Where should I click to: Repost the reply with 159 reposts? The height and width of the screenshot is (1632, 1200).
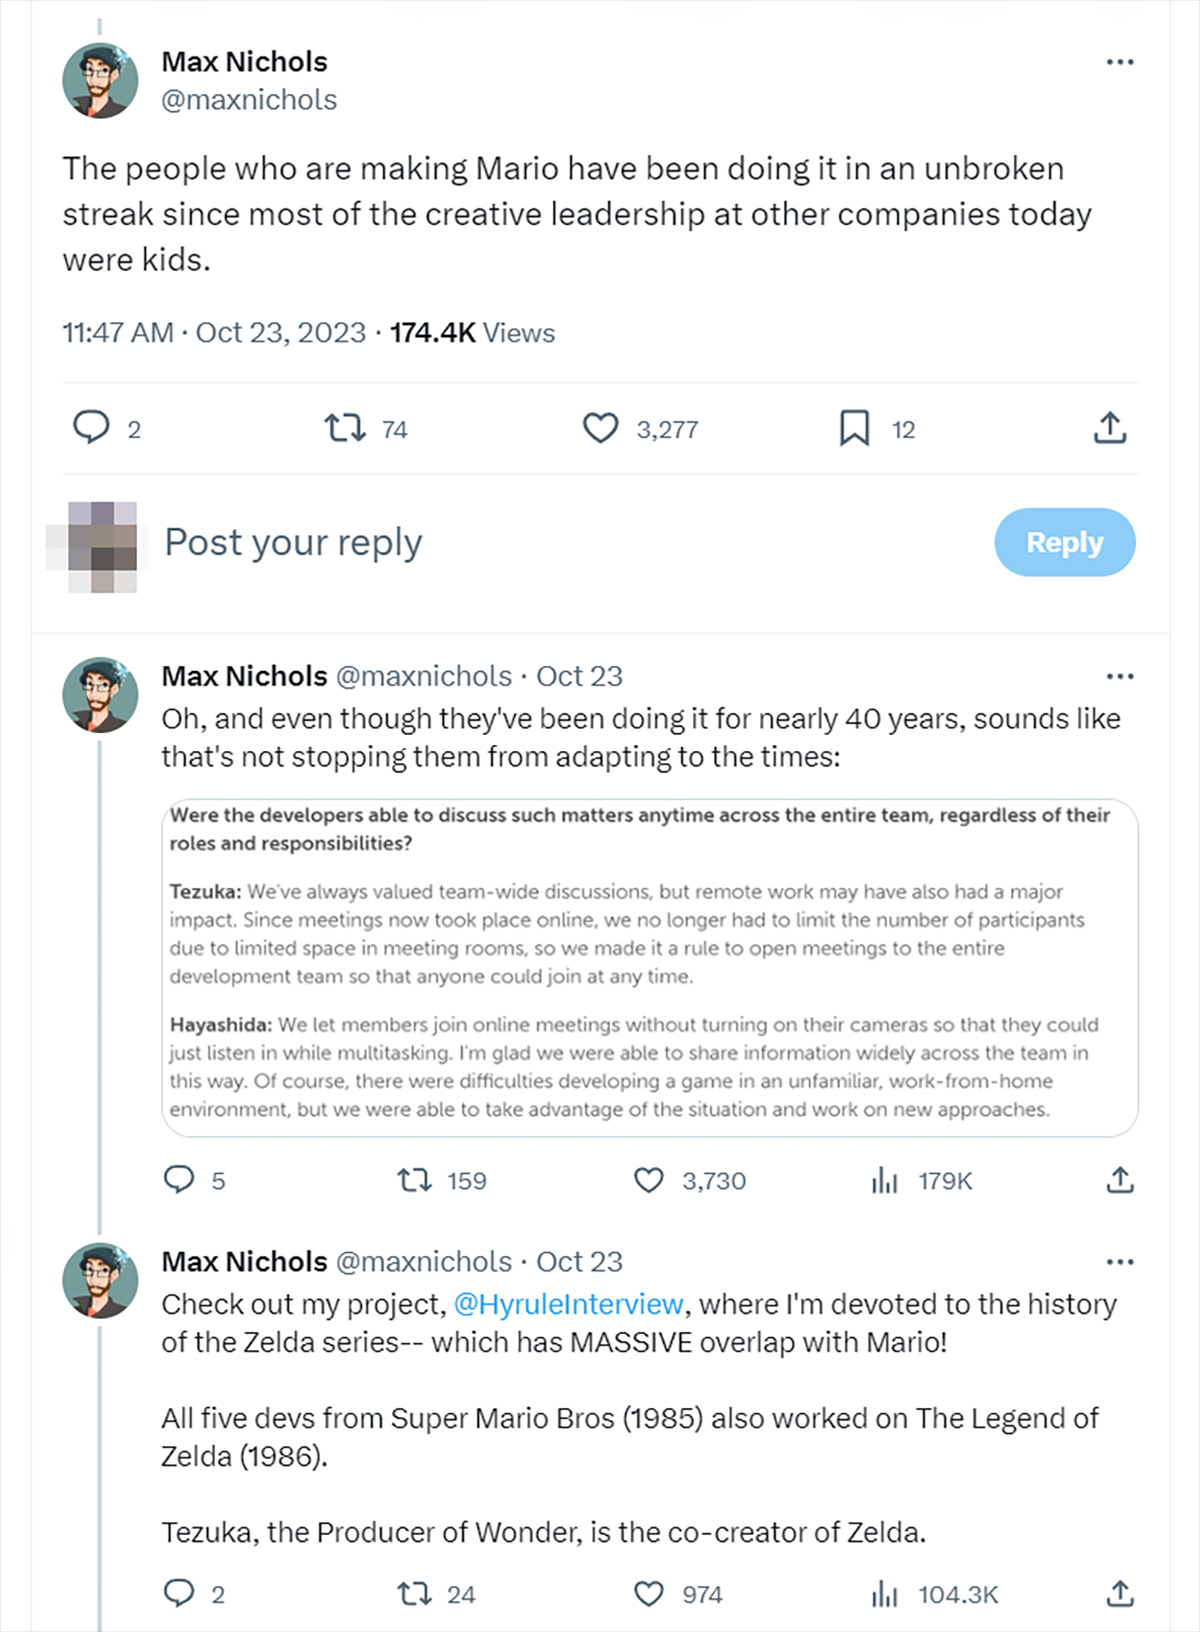pyautogui.click(x=414, y=1181)
